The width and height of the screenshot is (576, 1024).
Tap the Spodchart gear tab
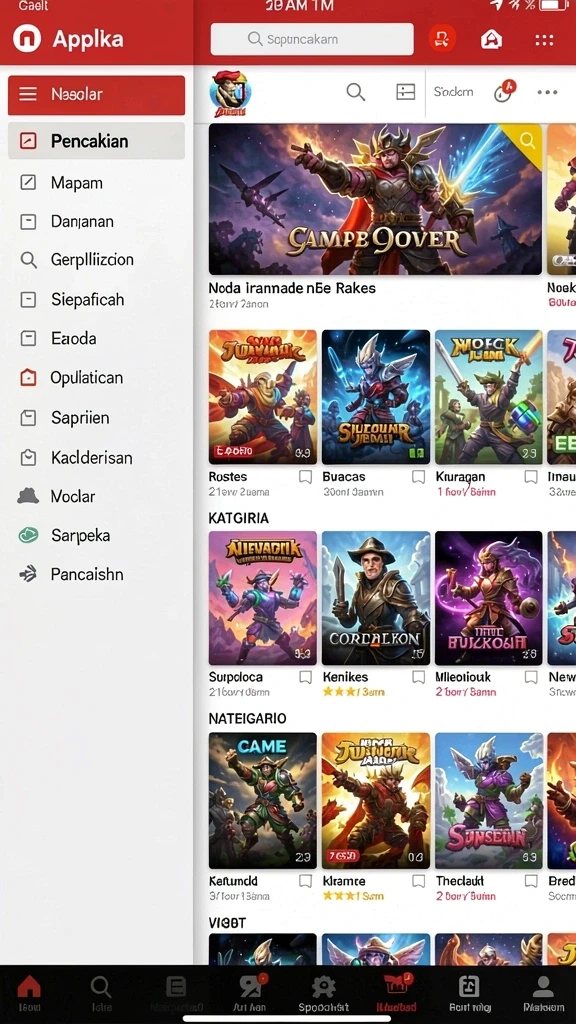point(323,993)
